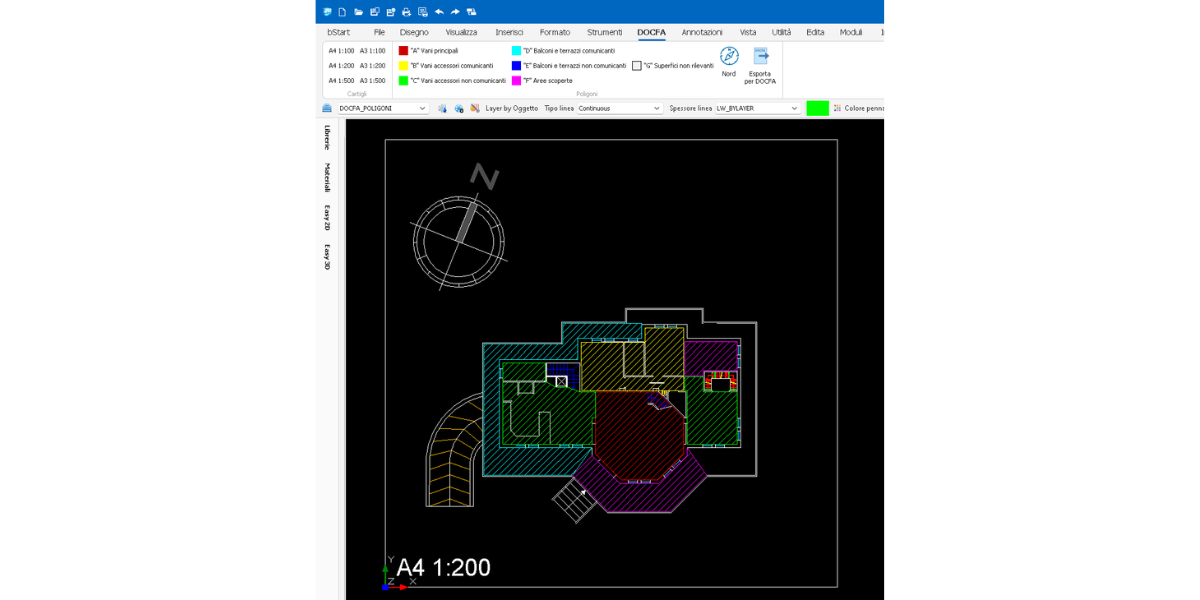Switch to the Inserisci tab

509,32
